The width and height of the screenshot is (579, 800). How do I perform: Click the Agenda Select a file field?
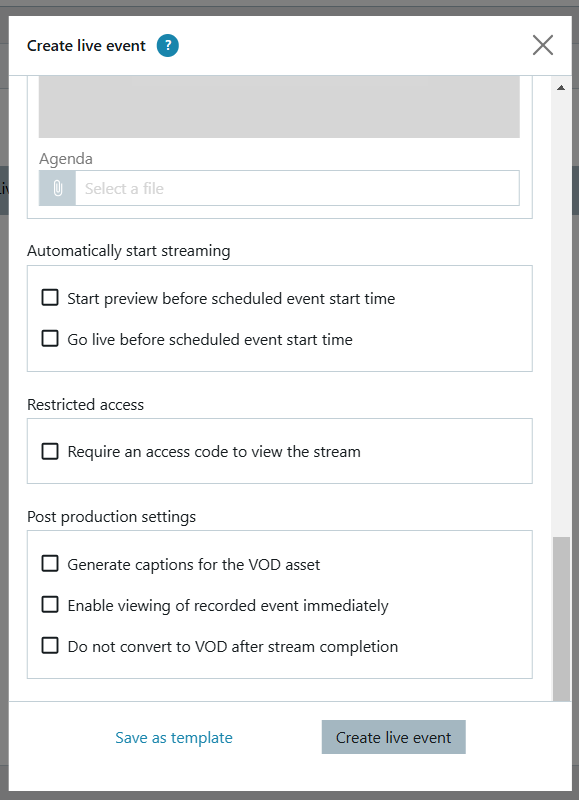click(x=297, y=188)
